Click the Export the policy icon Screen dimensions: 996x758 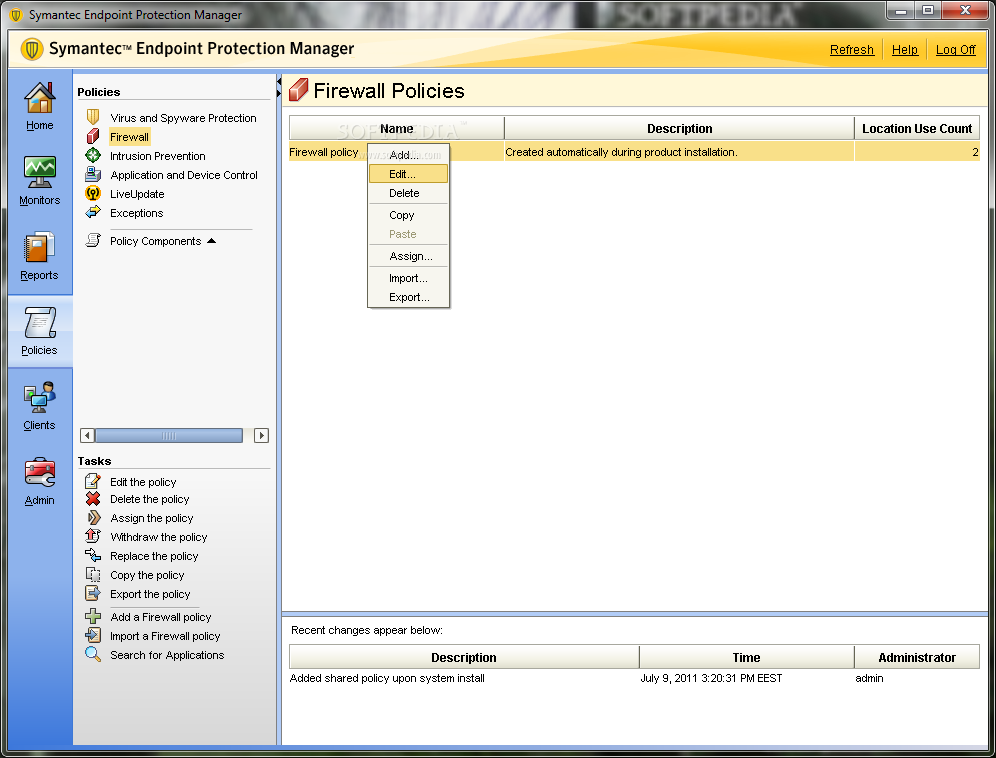[x=93, y=593]
